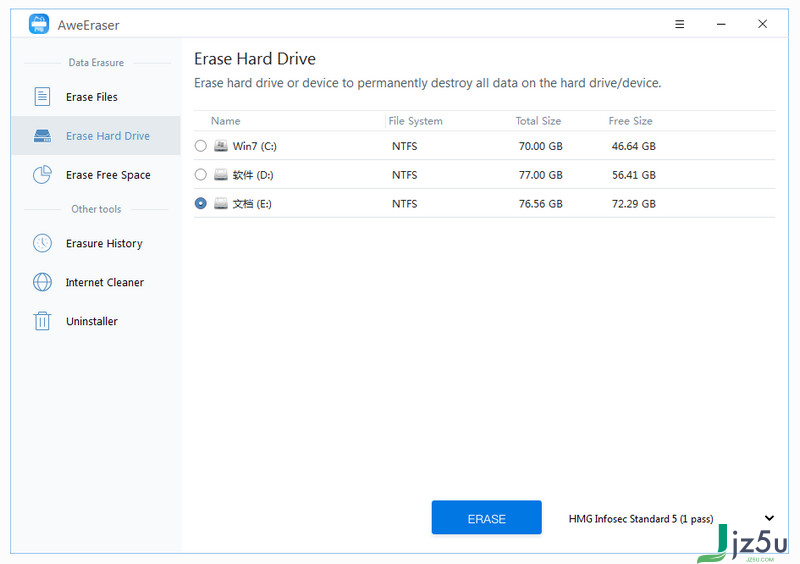Switch to Erase Hard Drive section
Image resolution: width=800 pixels, height=564 pixels.
[96, 136]
